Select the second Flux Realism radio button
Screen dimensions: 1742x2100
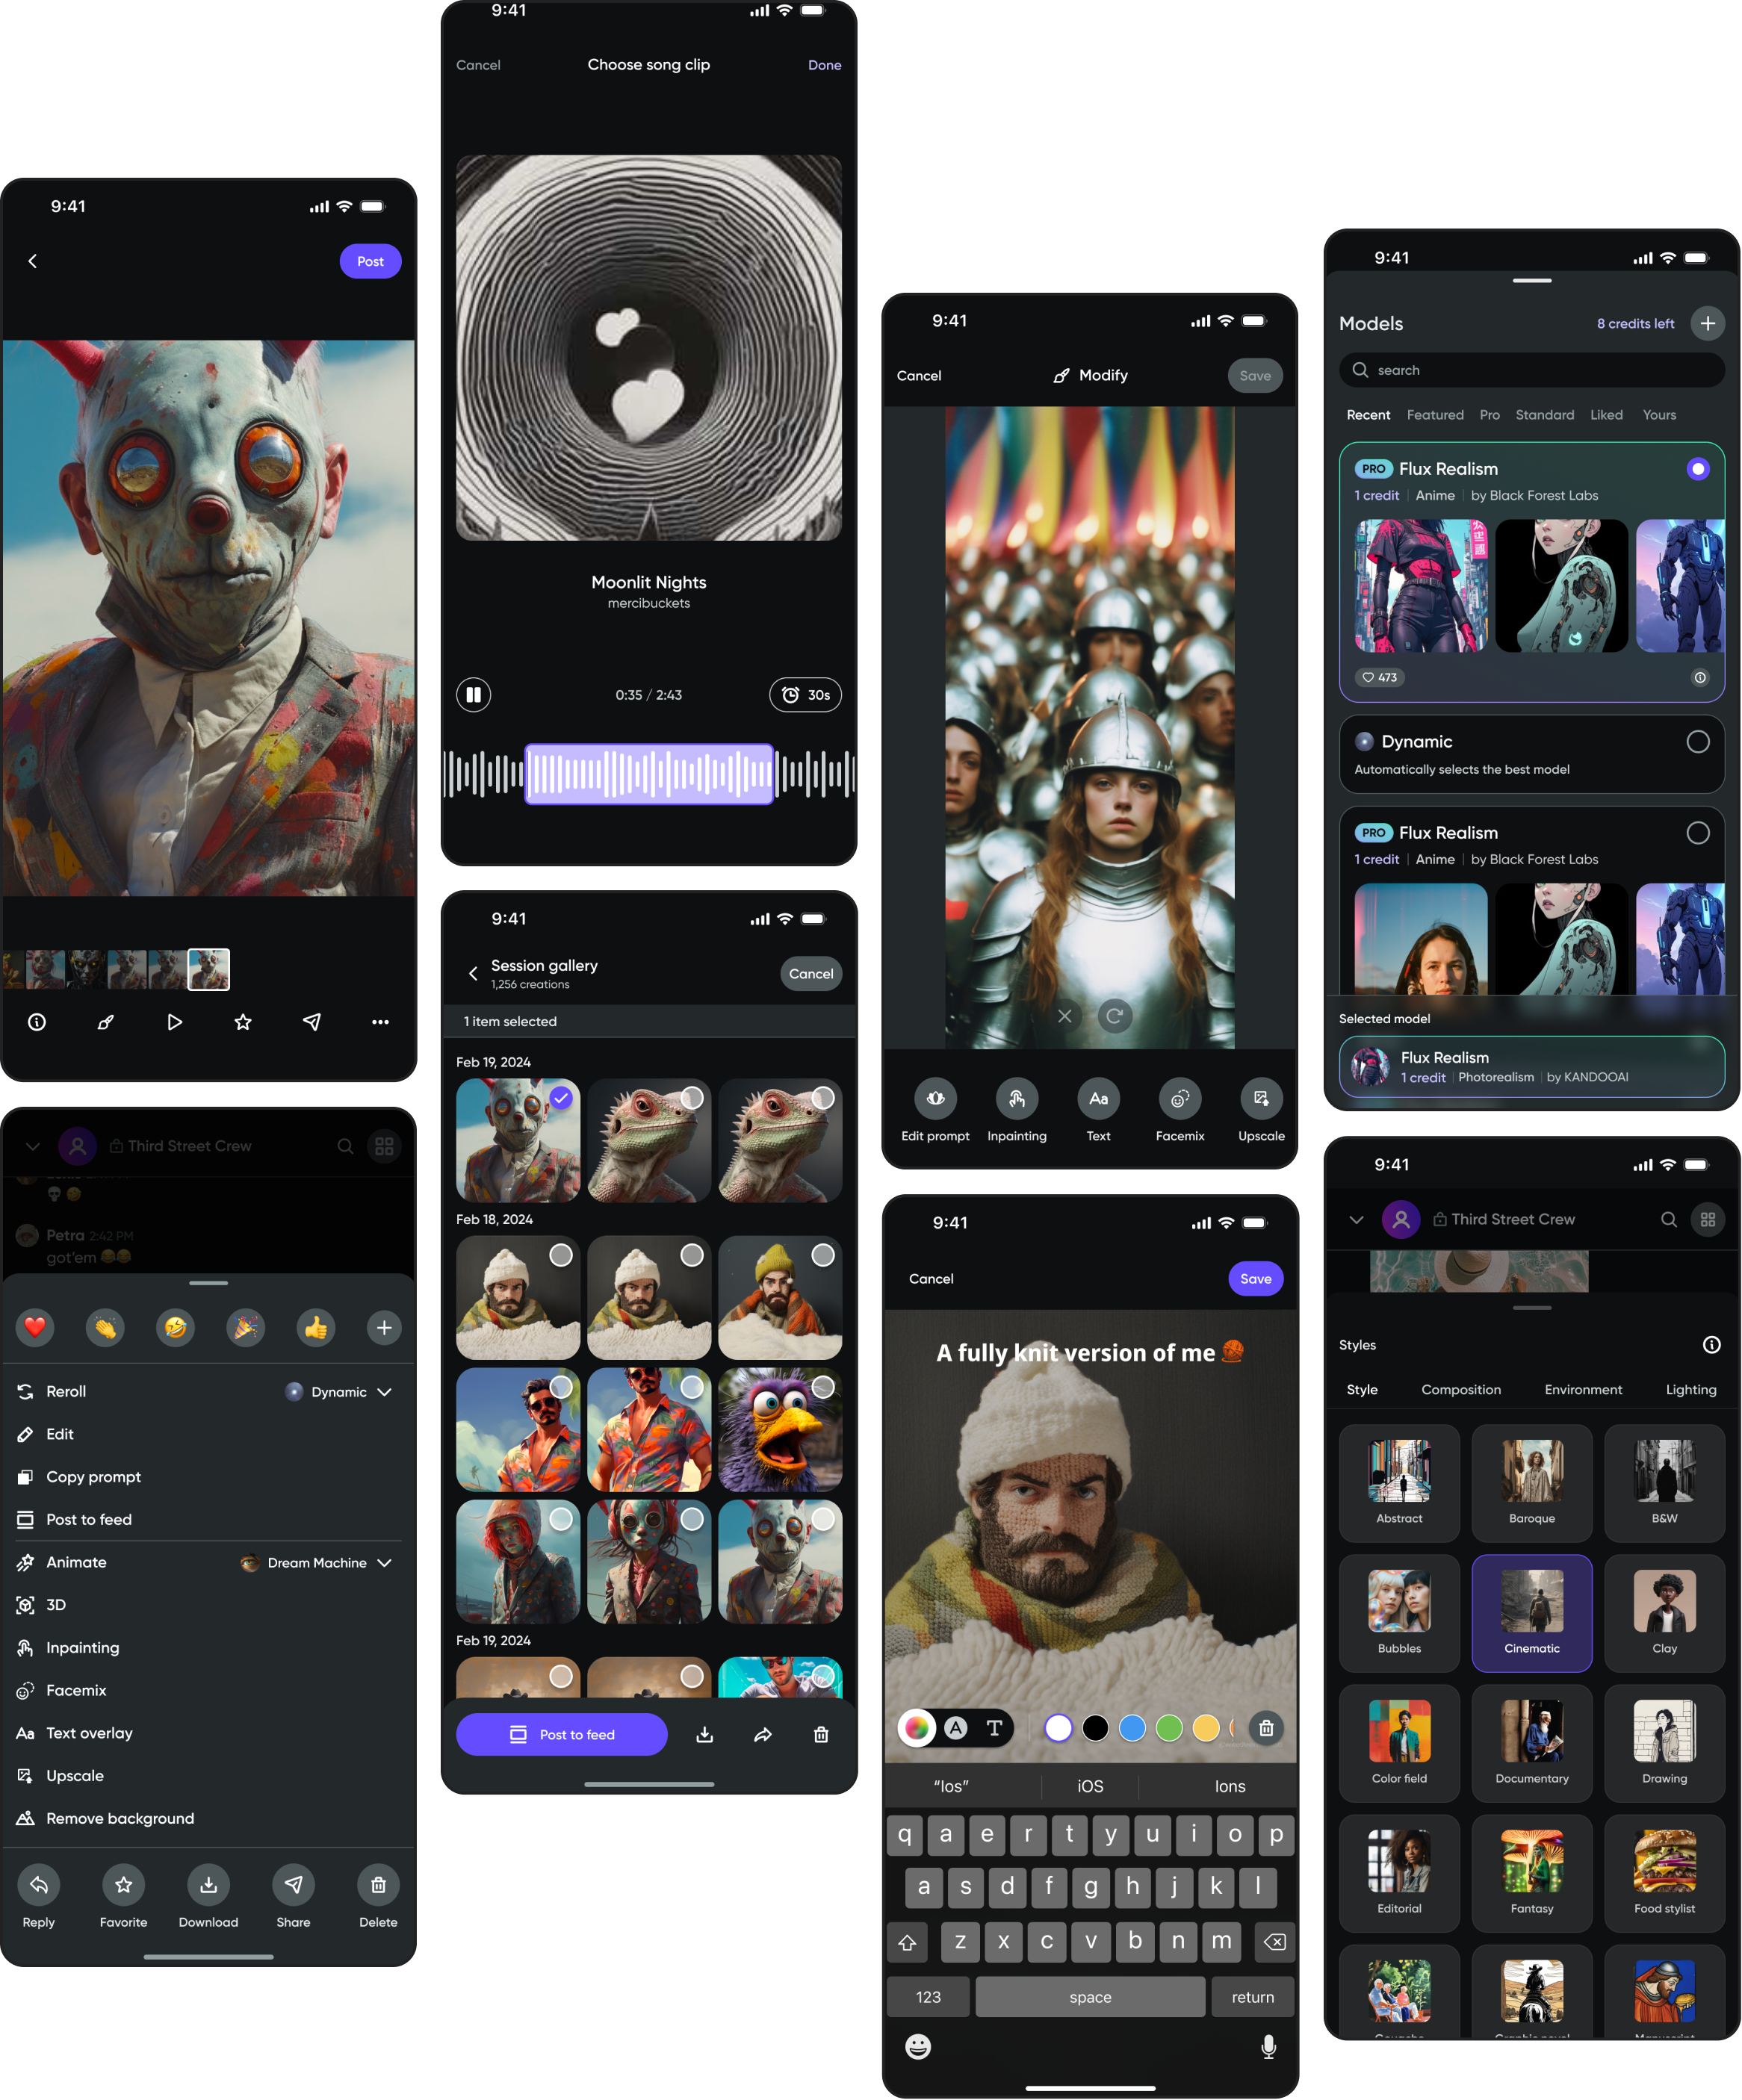(x=1697, y=832)
